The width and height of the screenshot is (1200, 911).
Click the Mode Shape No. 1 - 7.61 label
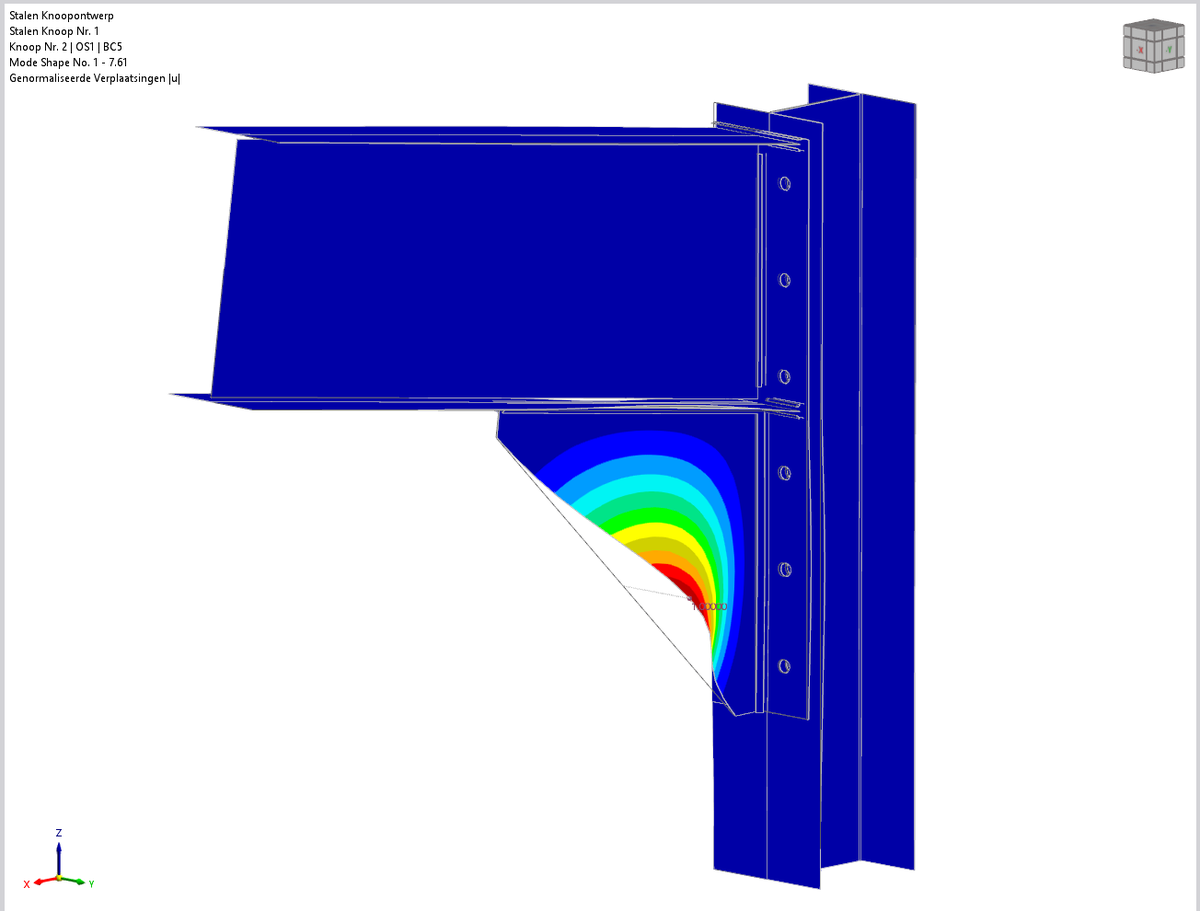click(67, 62)
